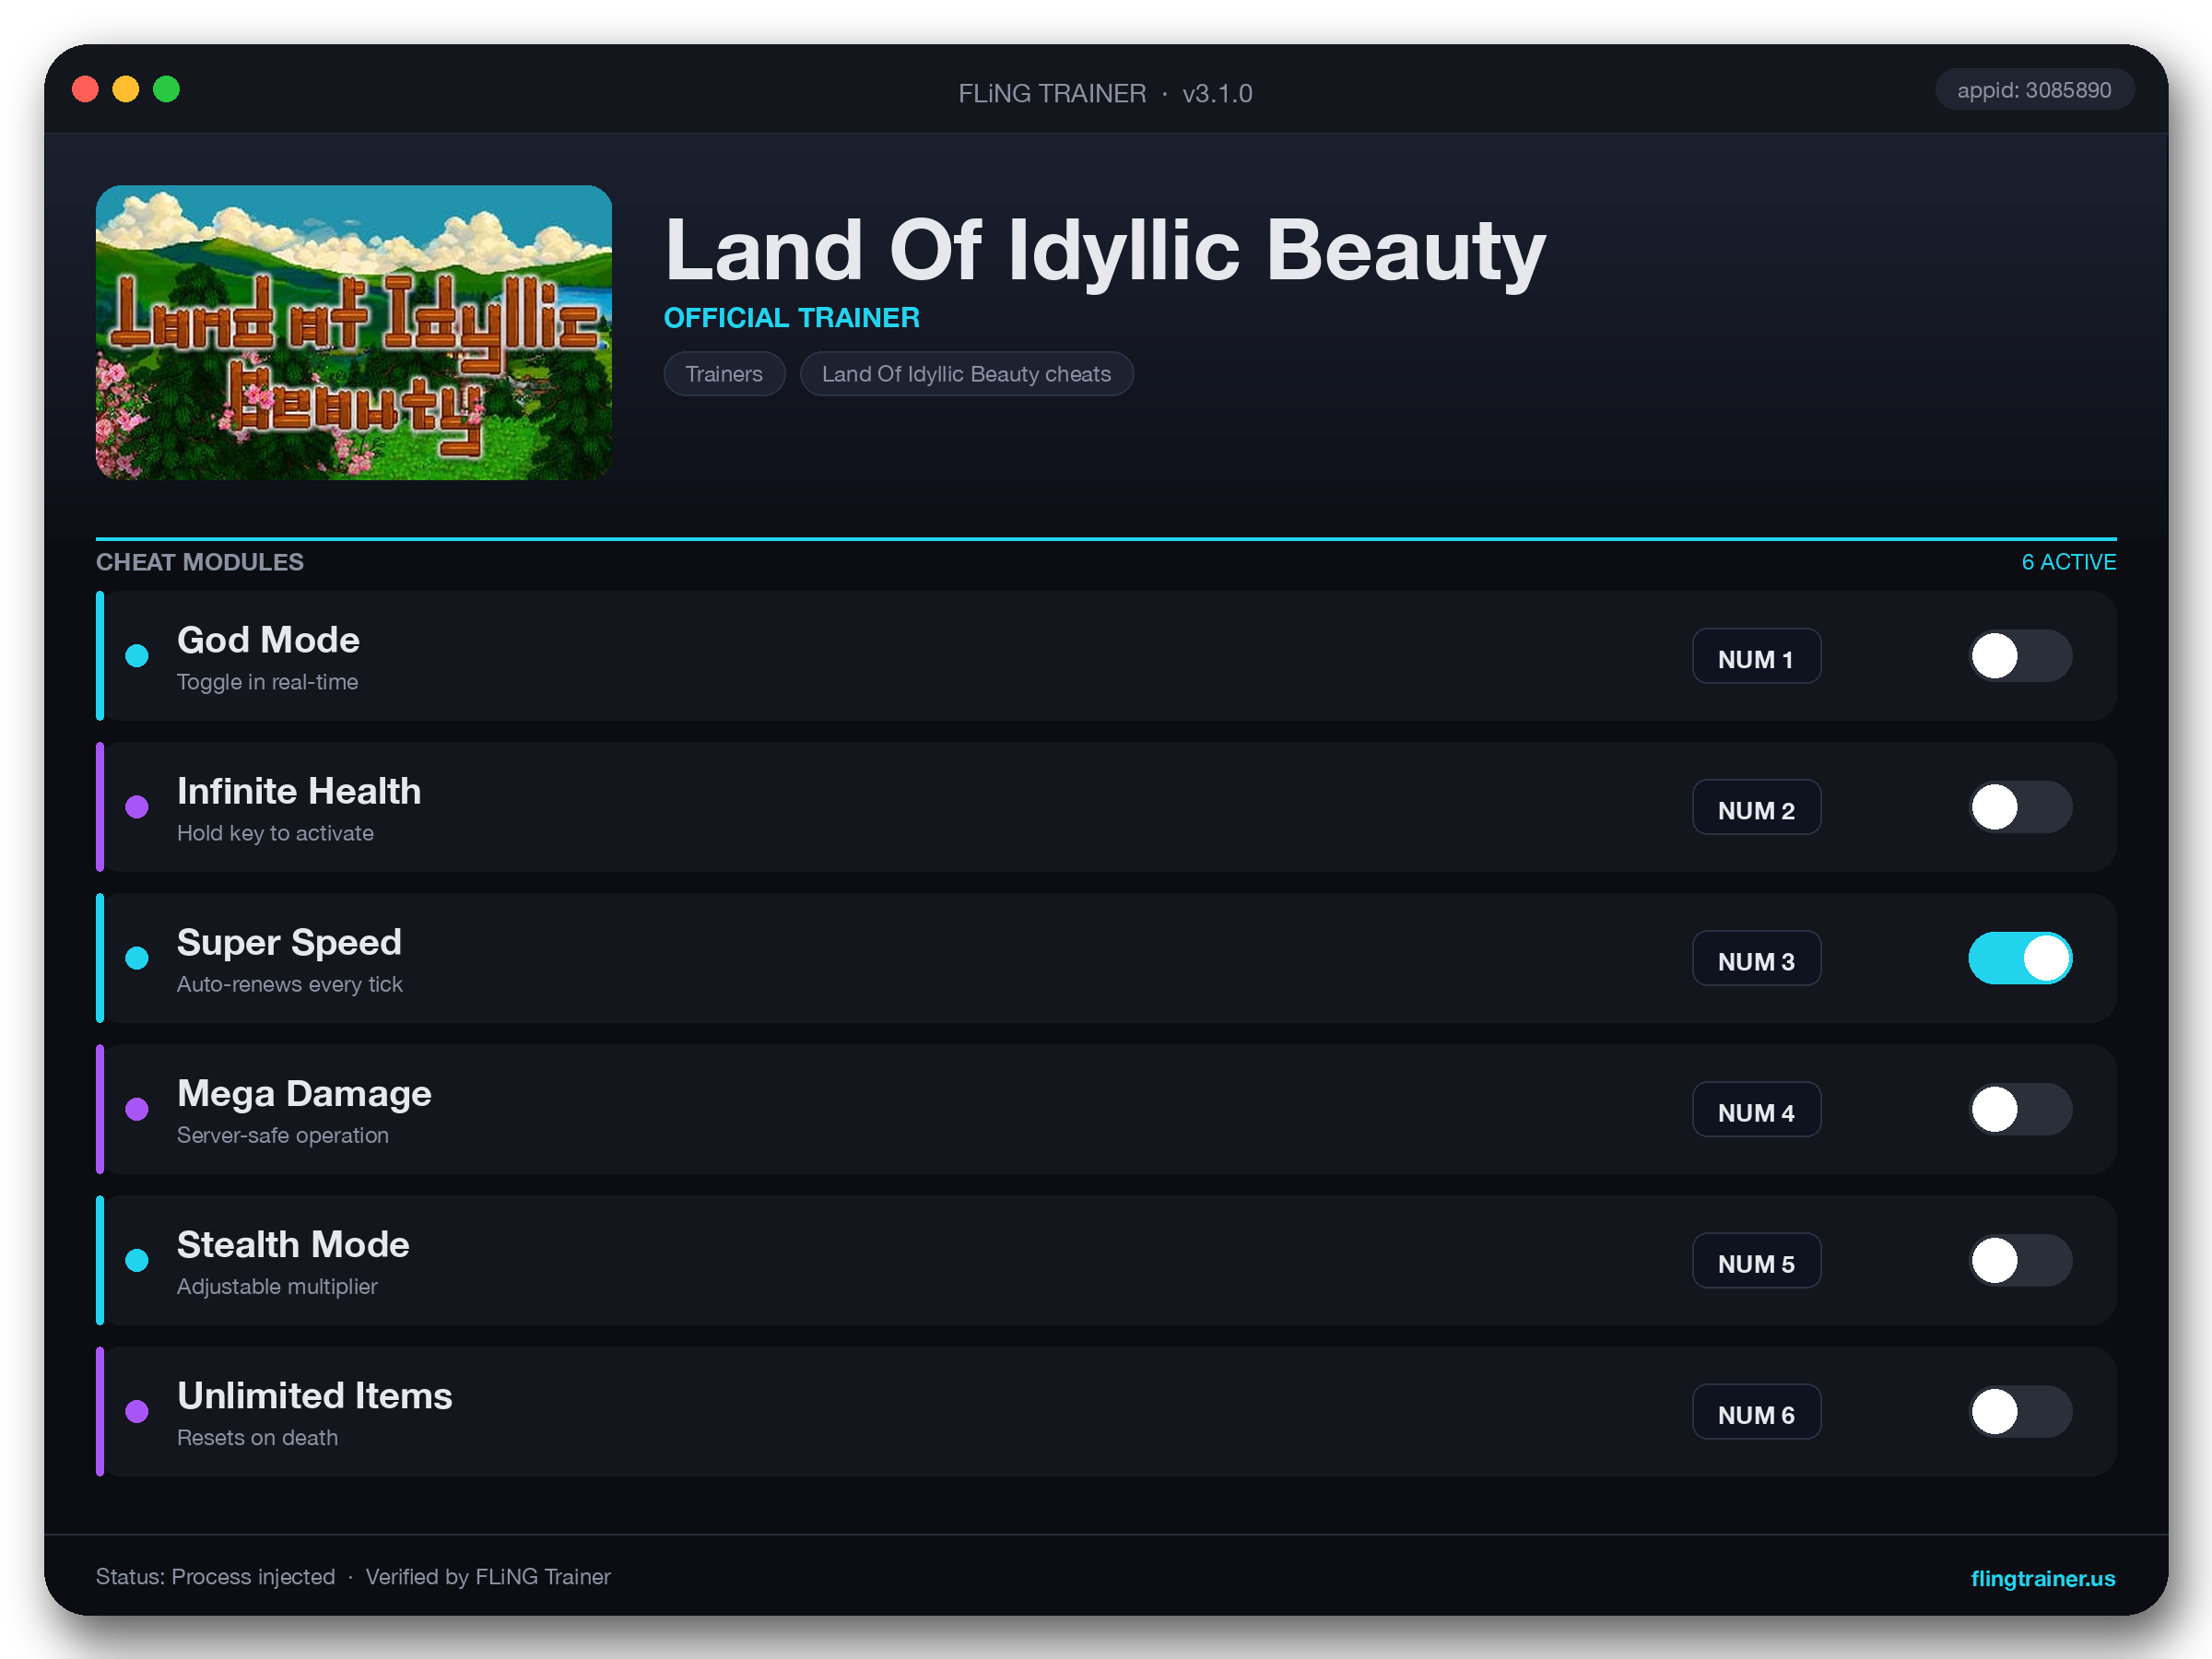The height and width of the screenshot is (1659, 2212).
Task: Click the purple dot beside Infinite Health
Action: point(137,807)
